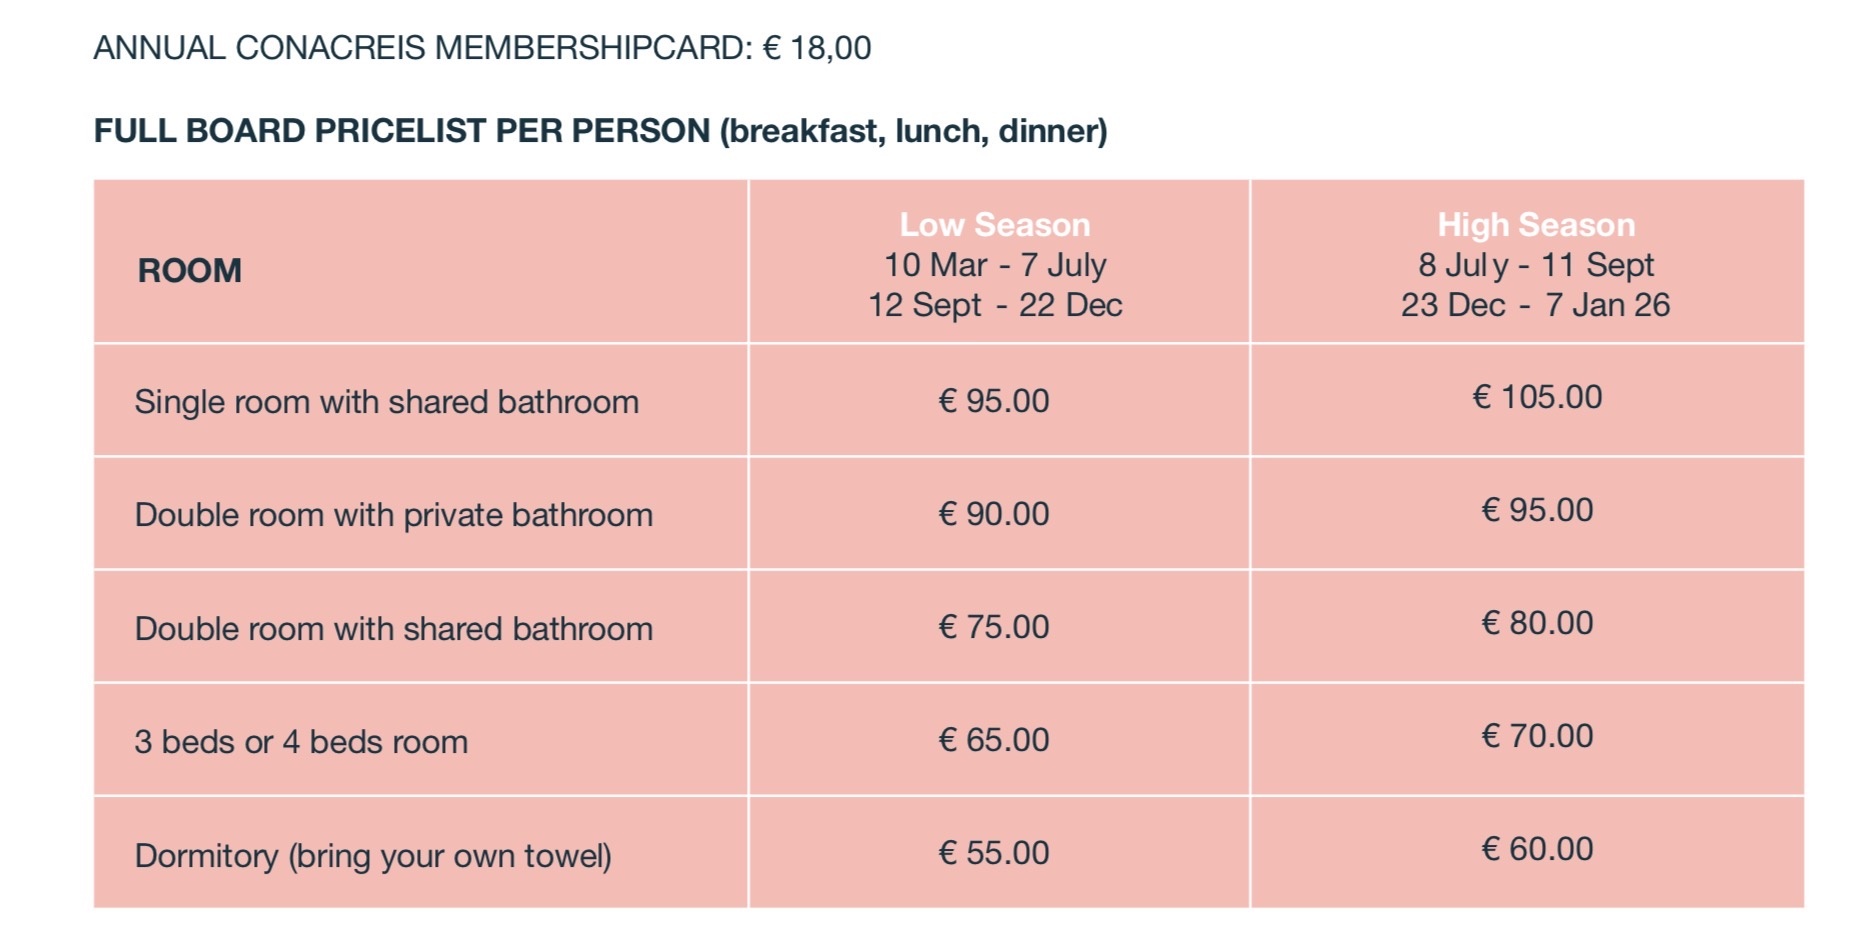The image size is (1850, 934).
Task: Click the annual Conacreis membership card price line
Action: pos(482,48)
